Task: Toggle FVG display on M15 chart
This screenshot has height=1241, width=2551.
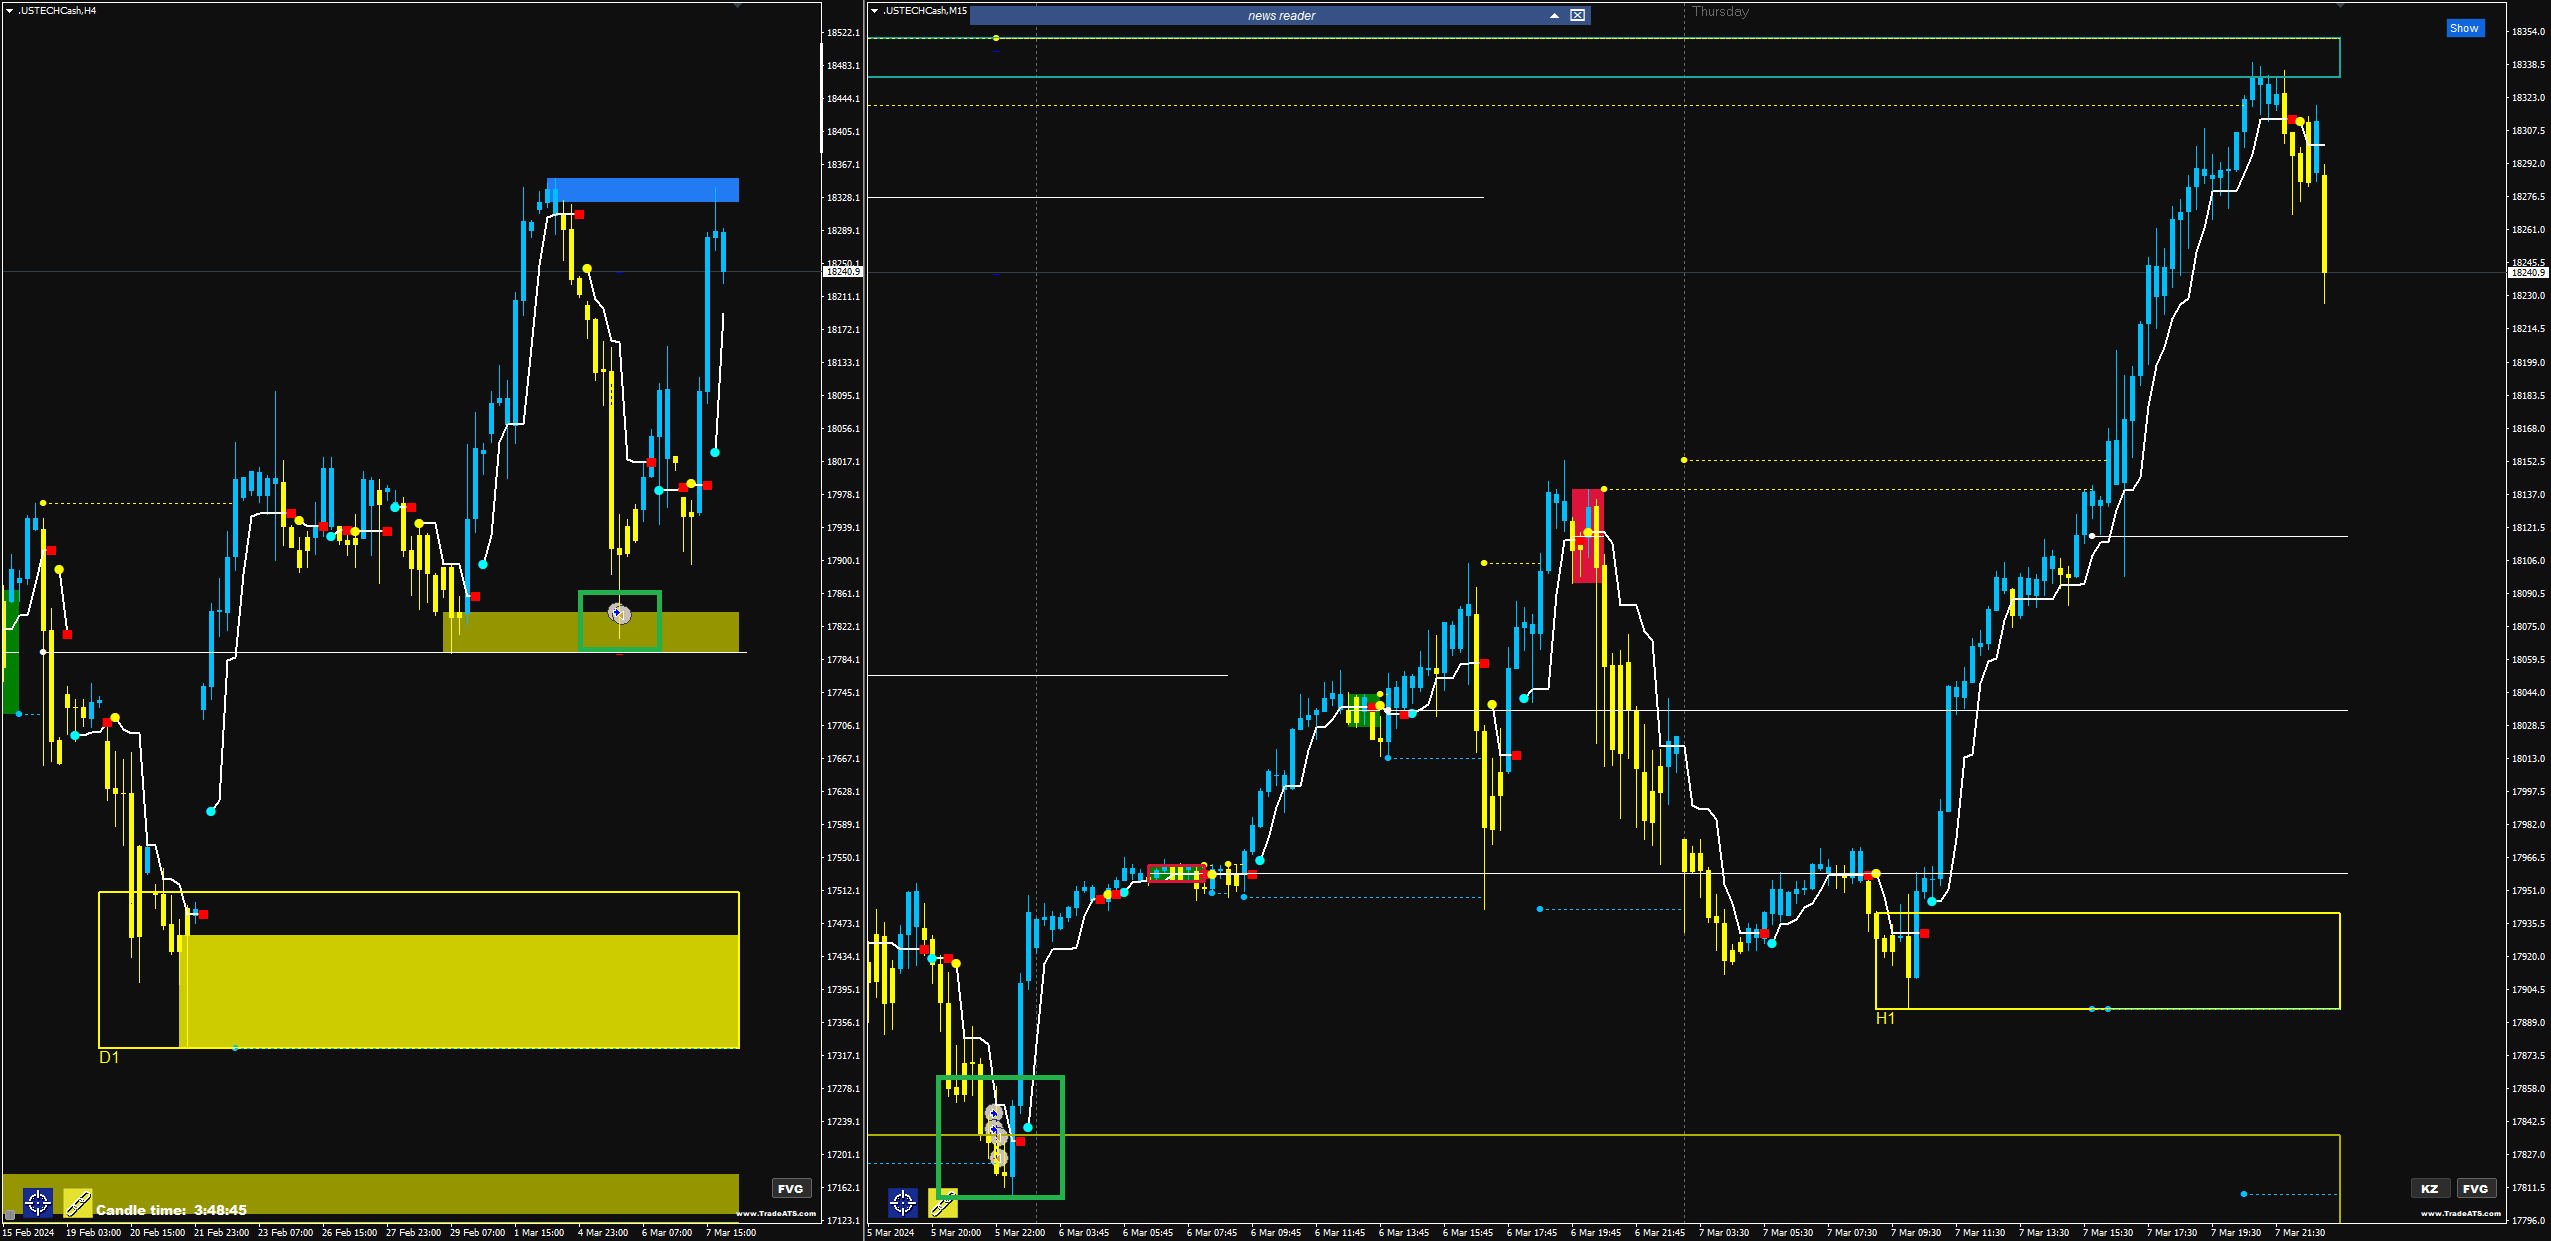Action: click(x=2475, y=1188)
